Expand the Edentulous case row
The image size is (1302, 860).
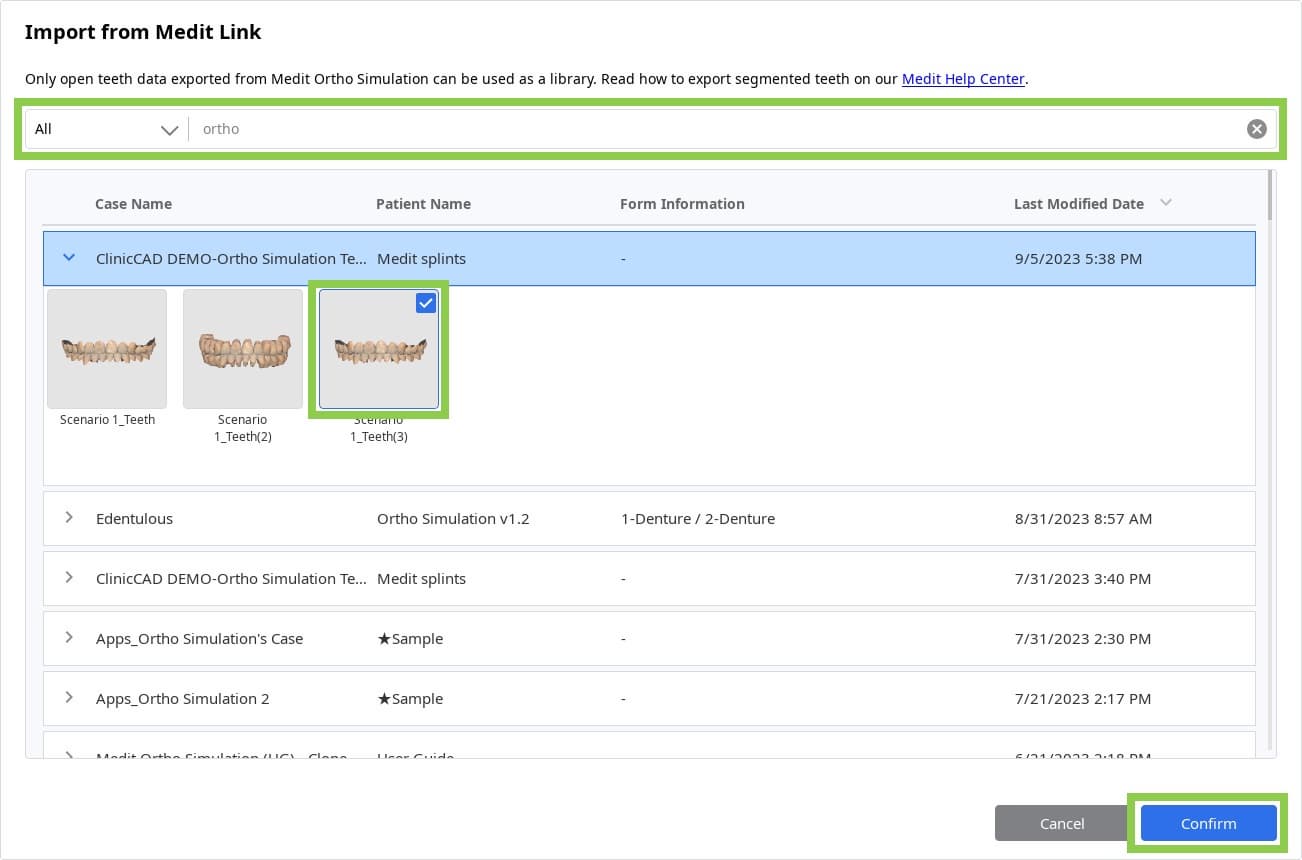[x=69, y=518]
